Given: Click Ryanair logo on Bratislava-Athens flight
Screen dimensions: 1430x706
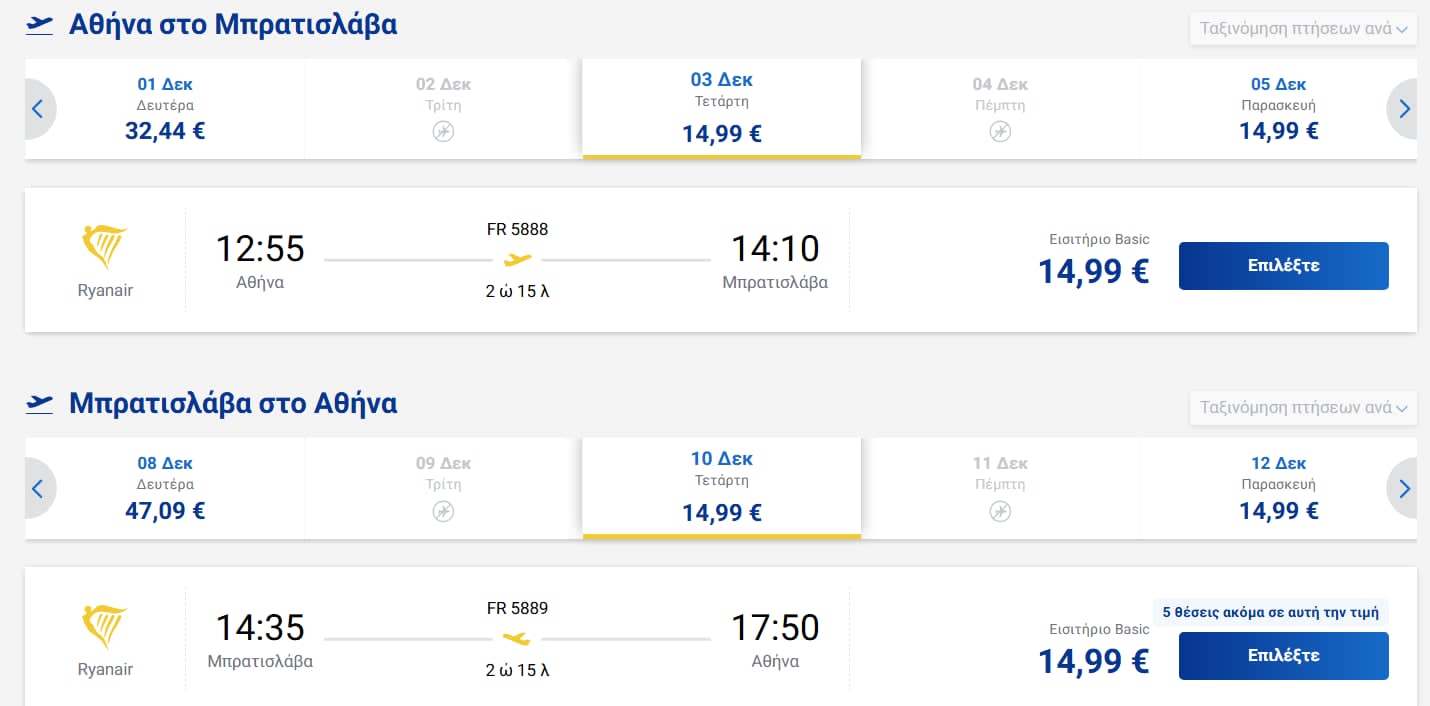Looking at the screenshot, I should [x=104, y=628].
